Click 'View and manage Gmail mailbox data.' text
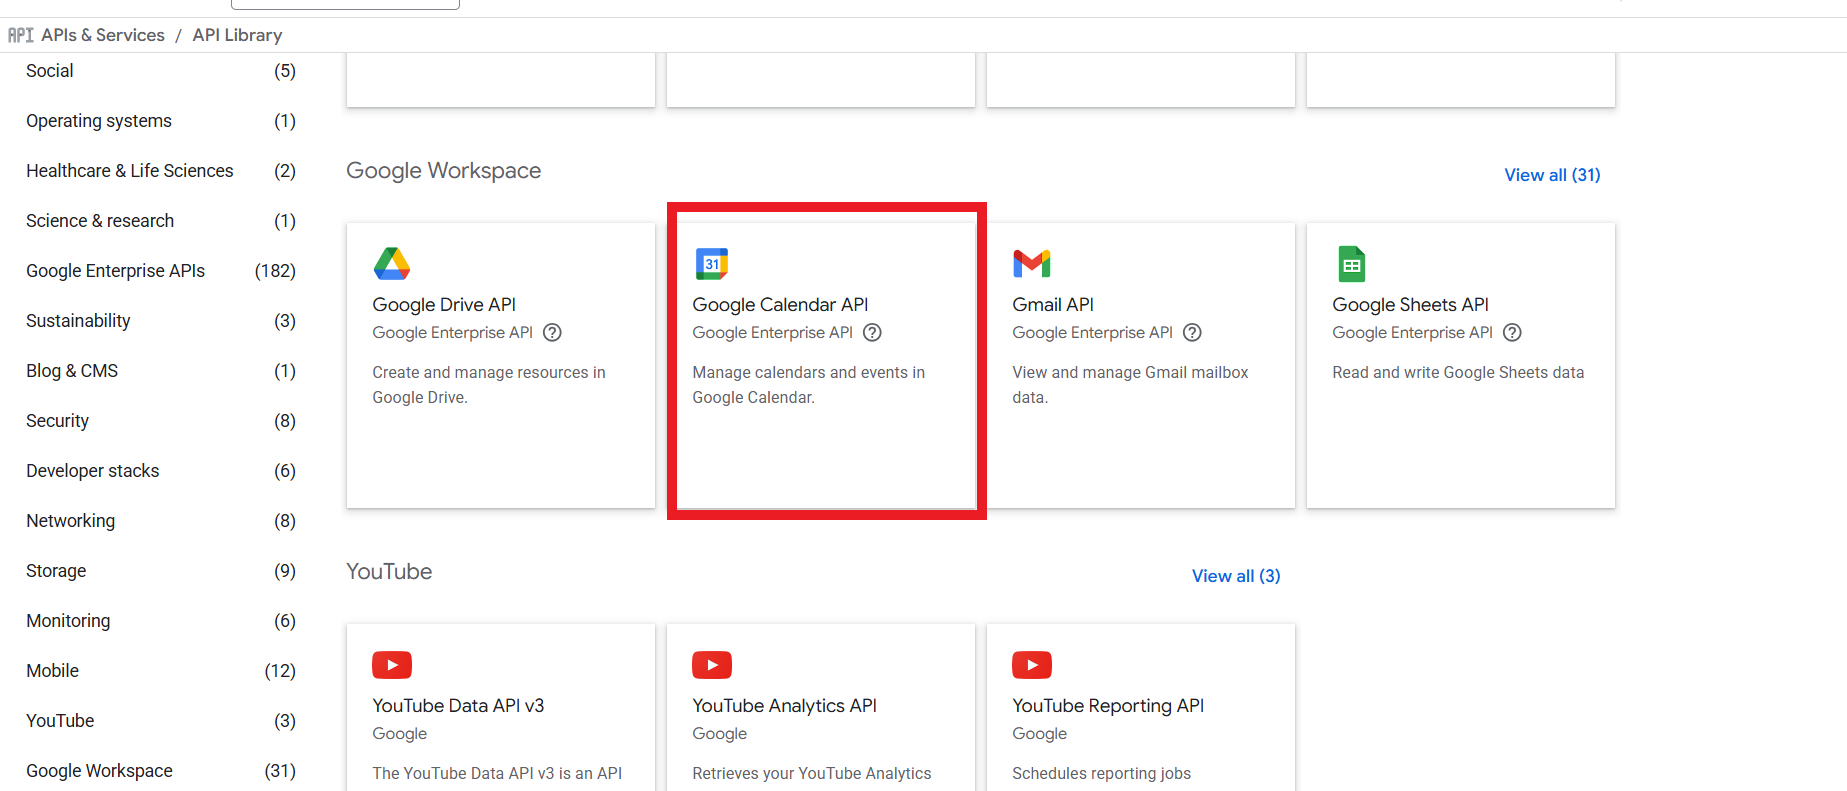Screen dimensions: 1847x791 tap(1130, 385)
